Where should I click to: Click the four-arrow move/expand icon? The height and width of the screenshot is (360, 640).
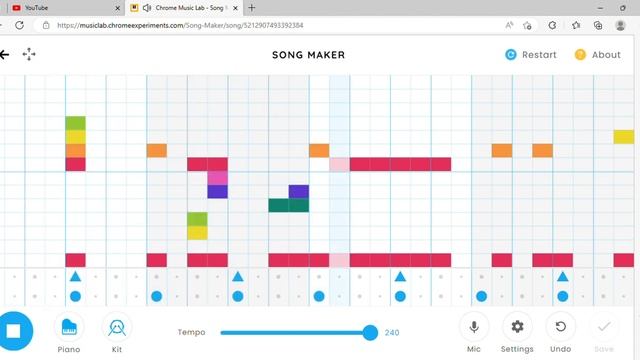tap(29, 54)
